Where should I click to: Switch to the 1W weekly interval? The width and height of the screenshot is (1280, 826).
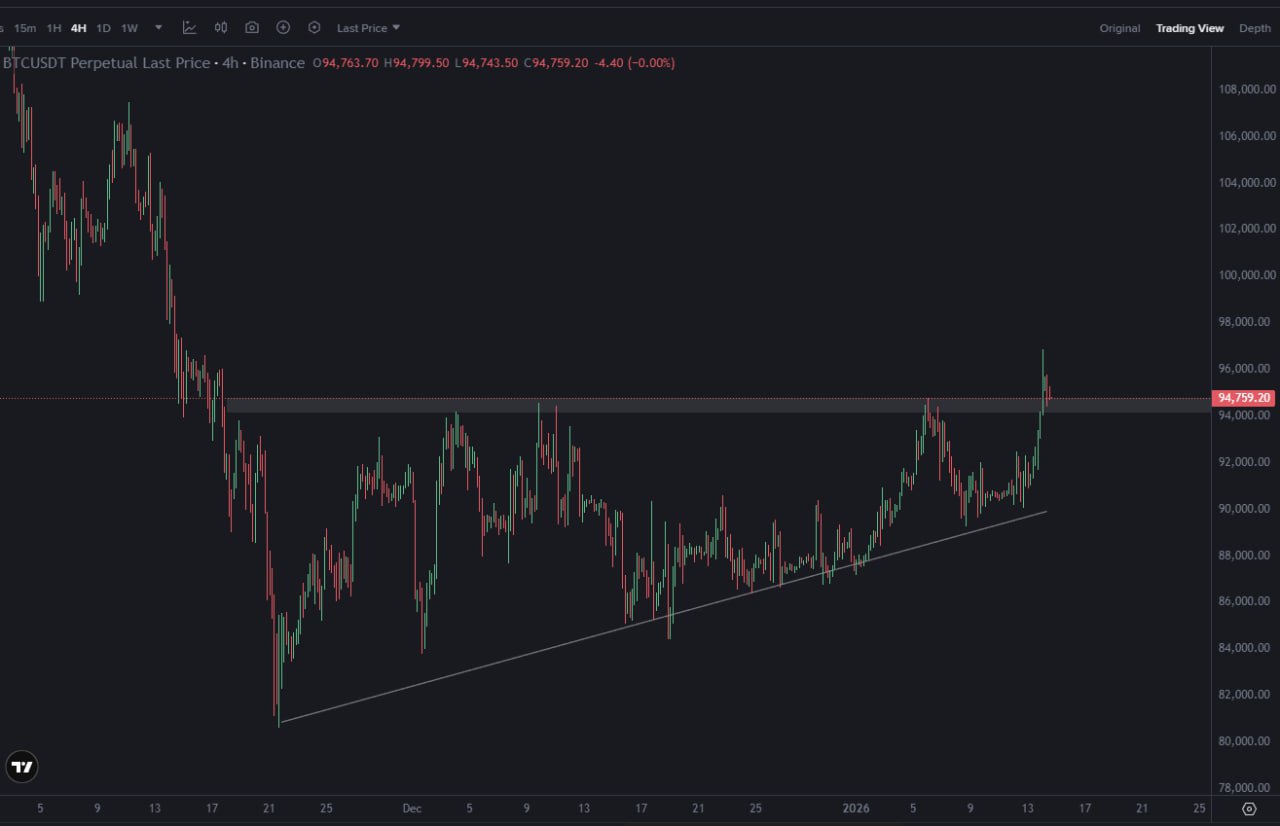[x=129, y=27]
